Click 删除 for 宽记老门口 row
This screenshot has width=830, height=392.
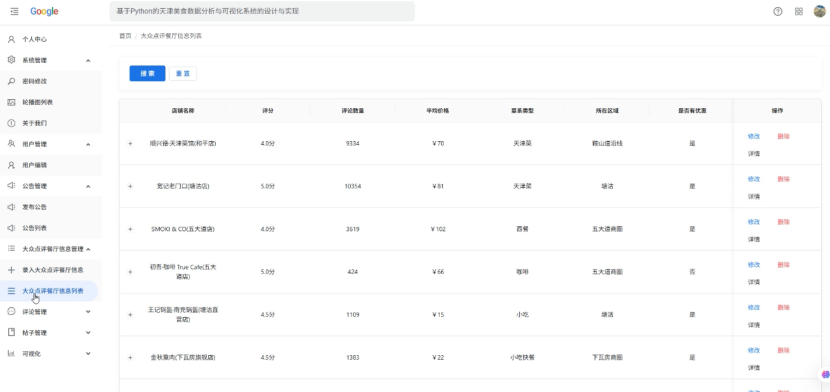[x=783, y=179]
